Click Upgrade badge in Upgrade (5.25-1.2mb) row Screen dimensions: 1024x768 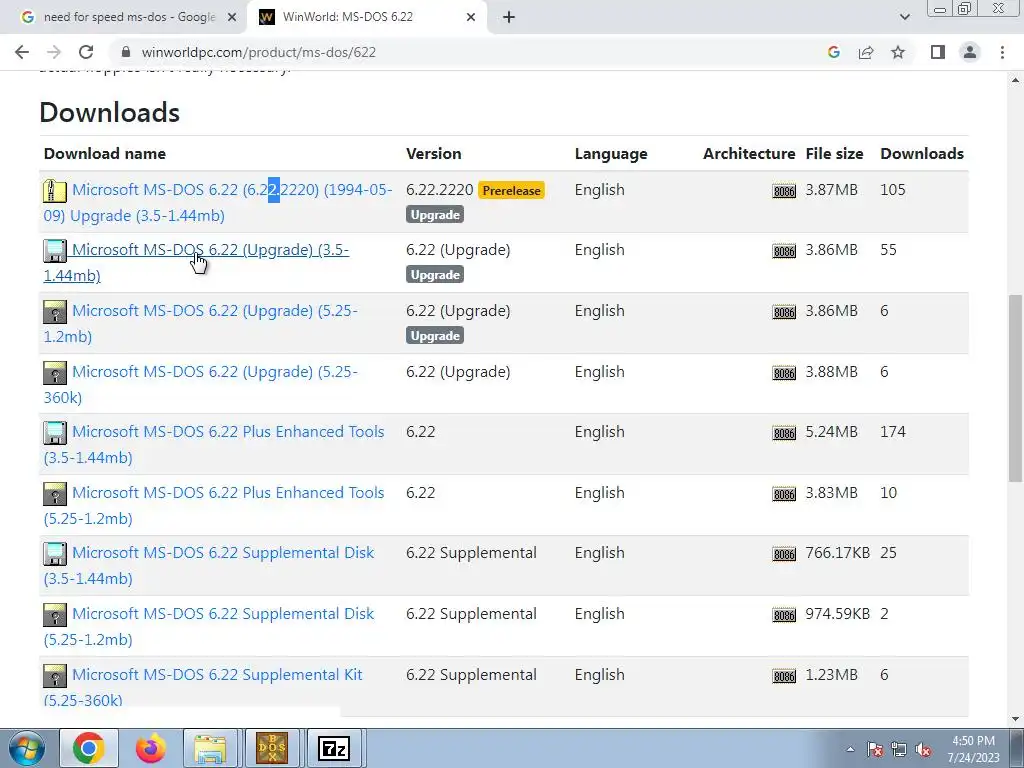(435, 336)
